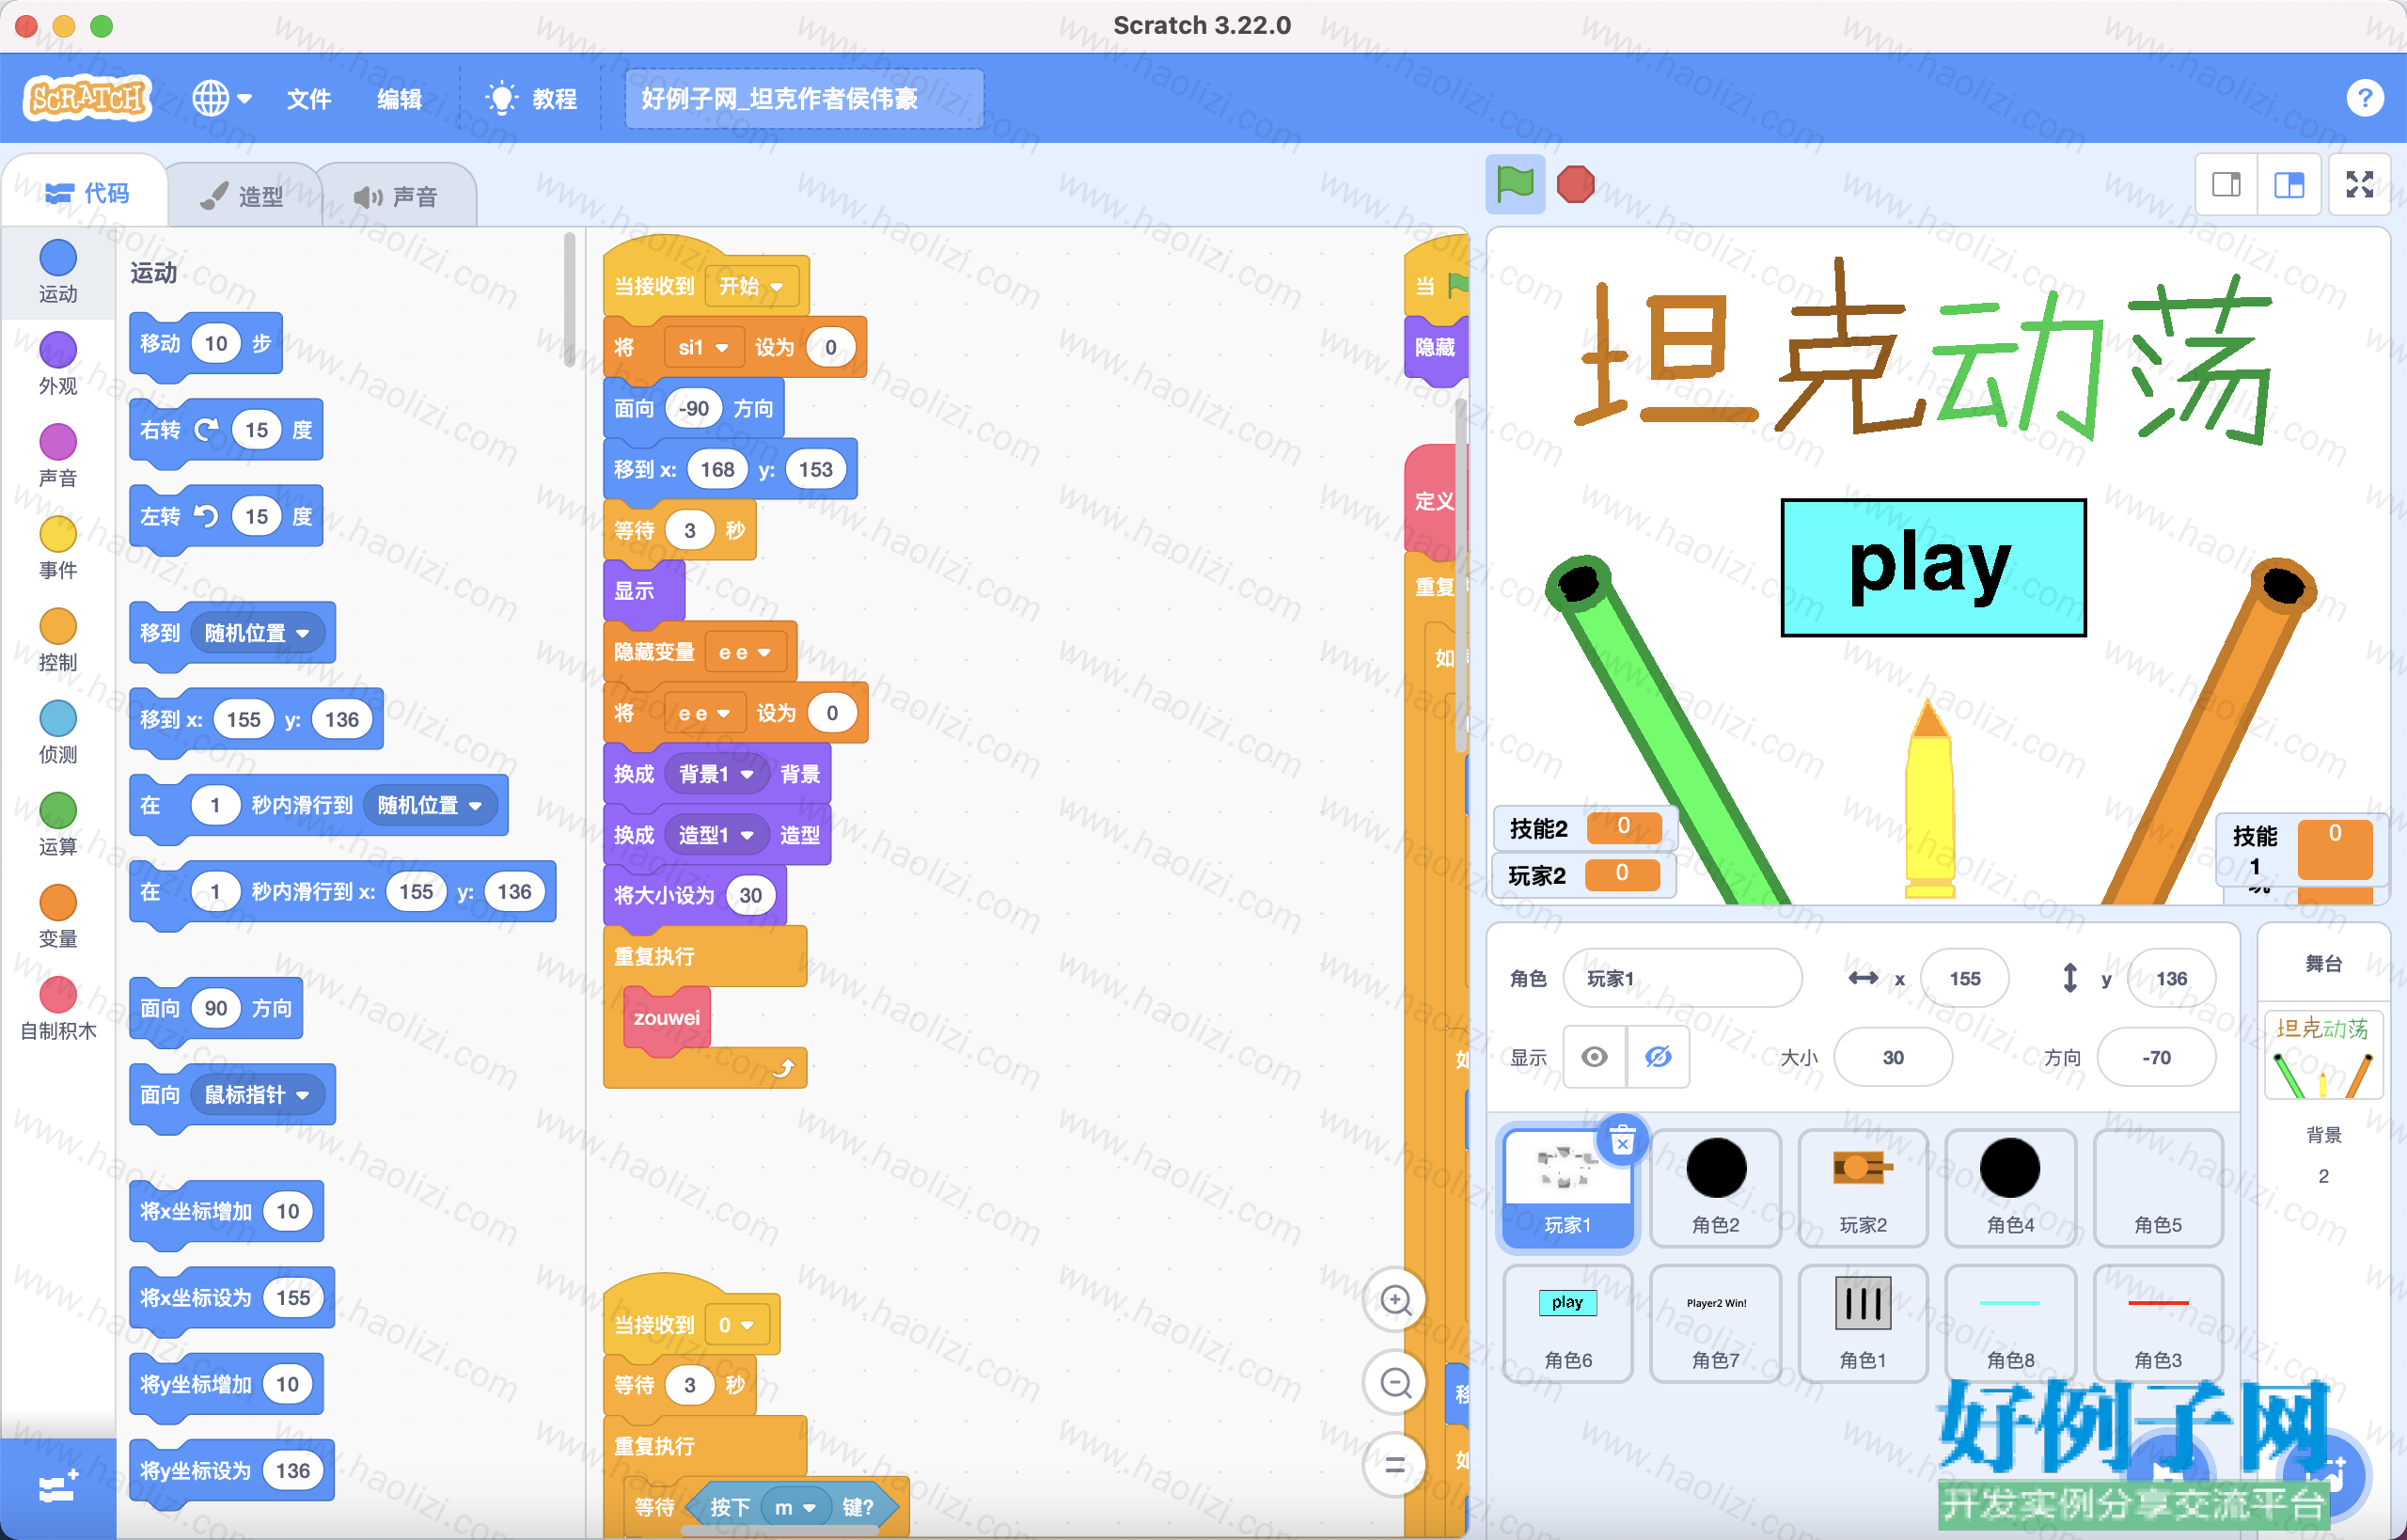Expand the key m dropdown
Screen dimensions: 2407x1540
[796, 1507]
